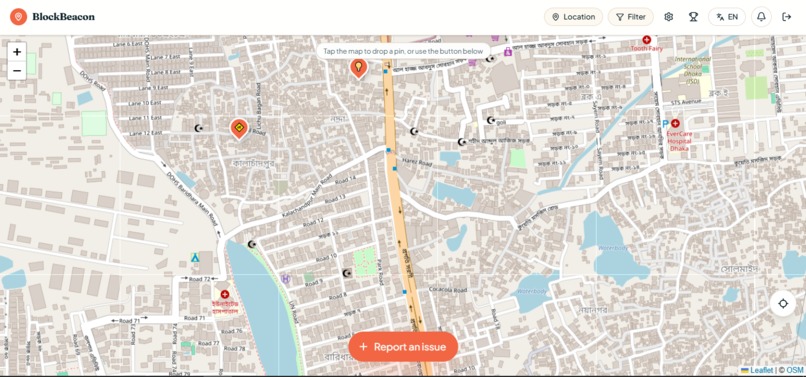806x377 pixels.
Task: Select the lightbulb issue pin
Action: click(358, 68)
